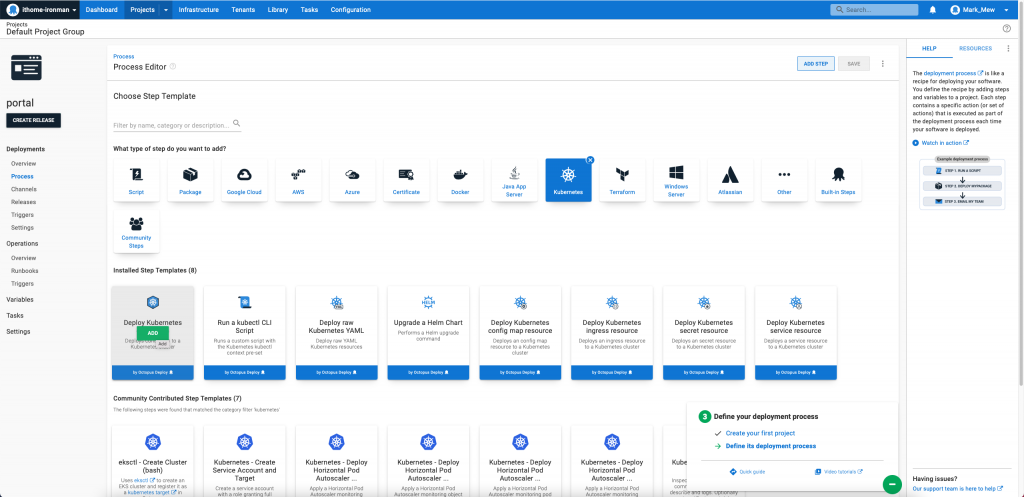Open Create your first project link

[x=760, y=433]
